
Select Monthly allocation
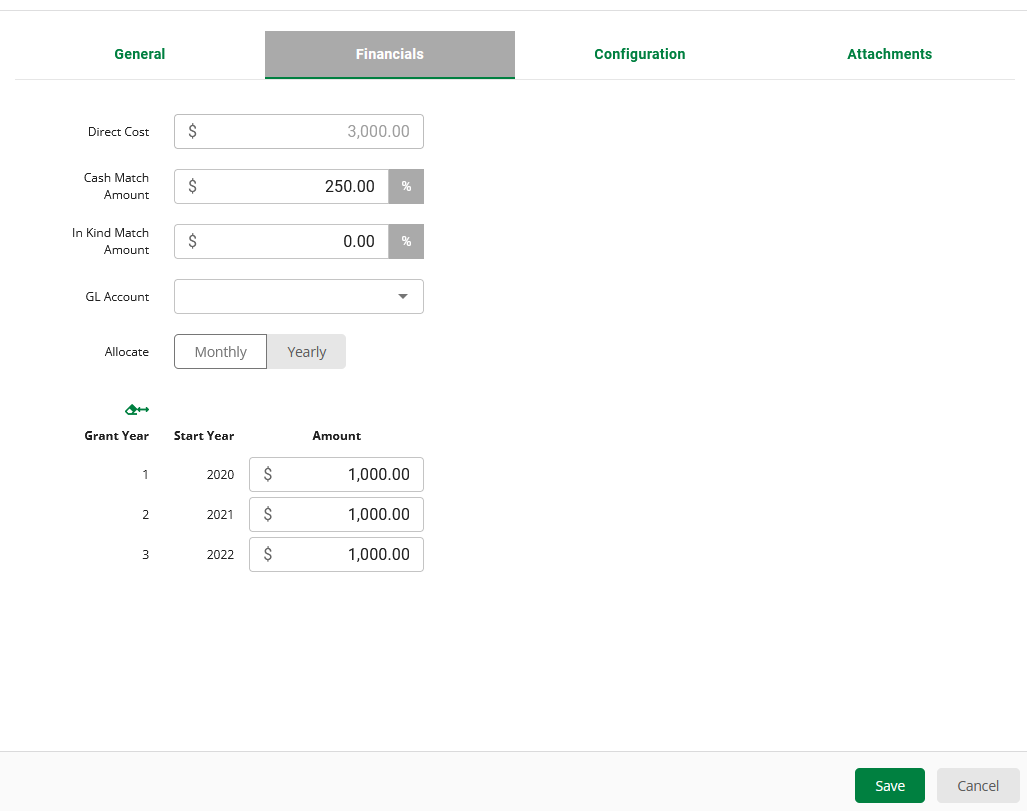221,352
